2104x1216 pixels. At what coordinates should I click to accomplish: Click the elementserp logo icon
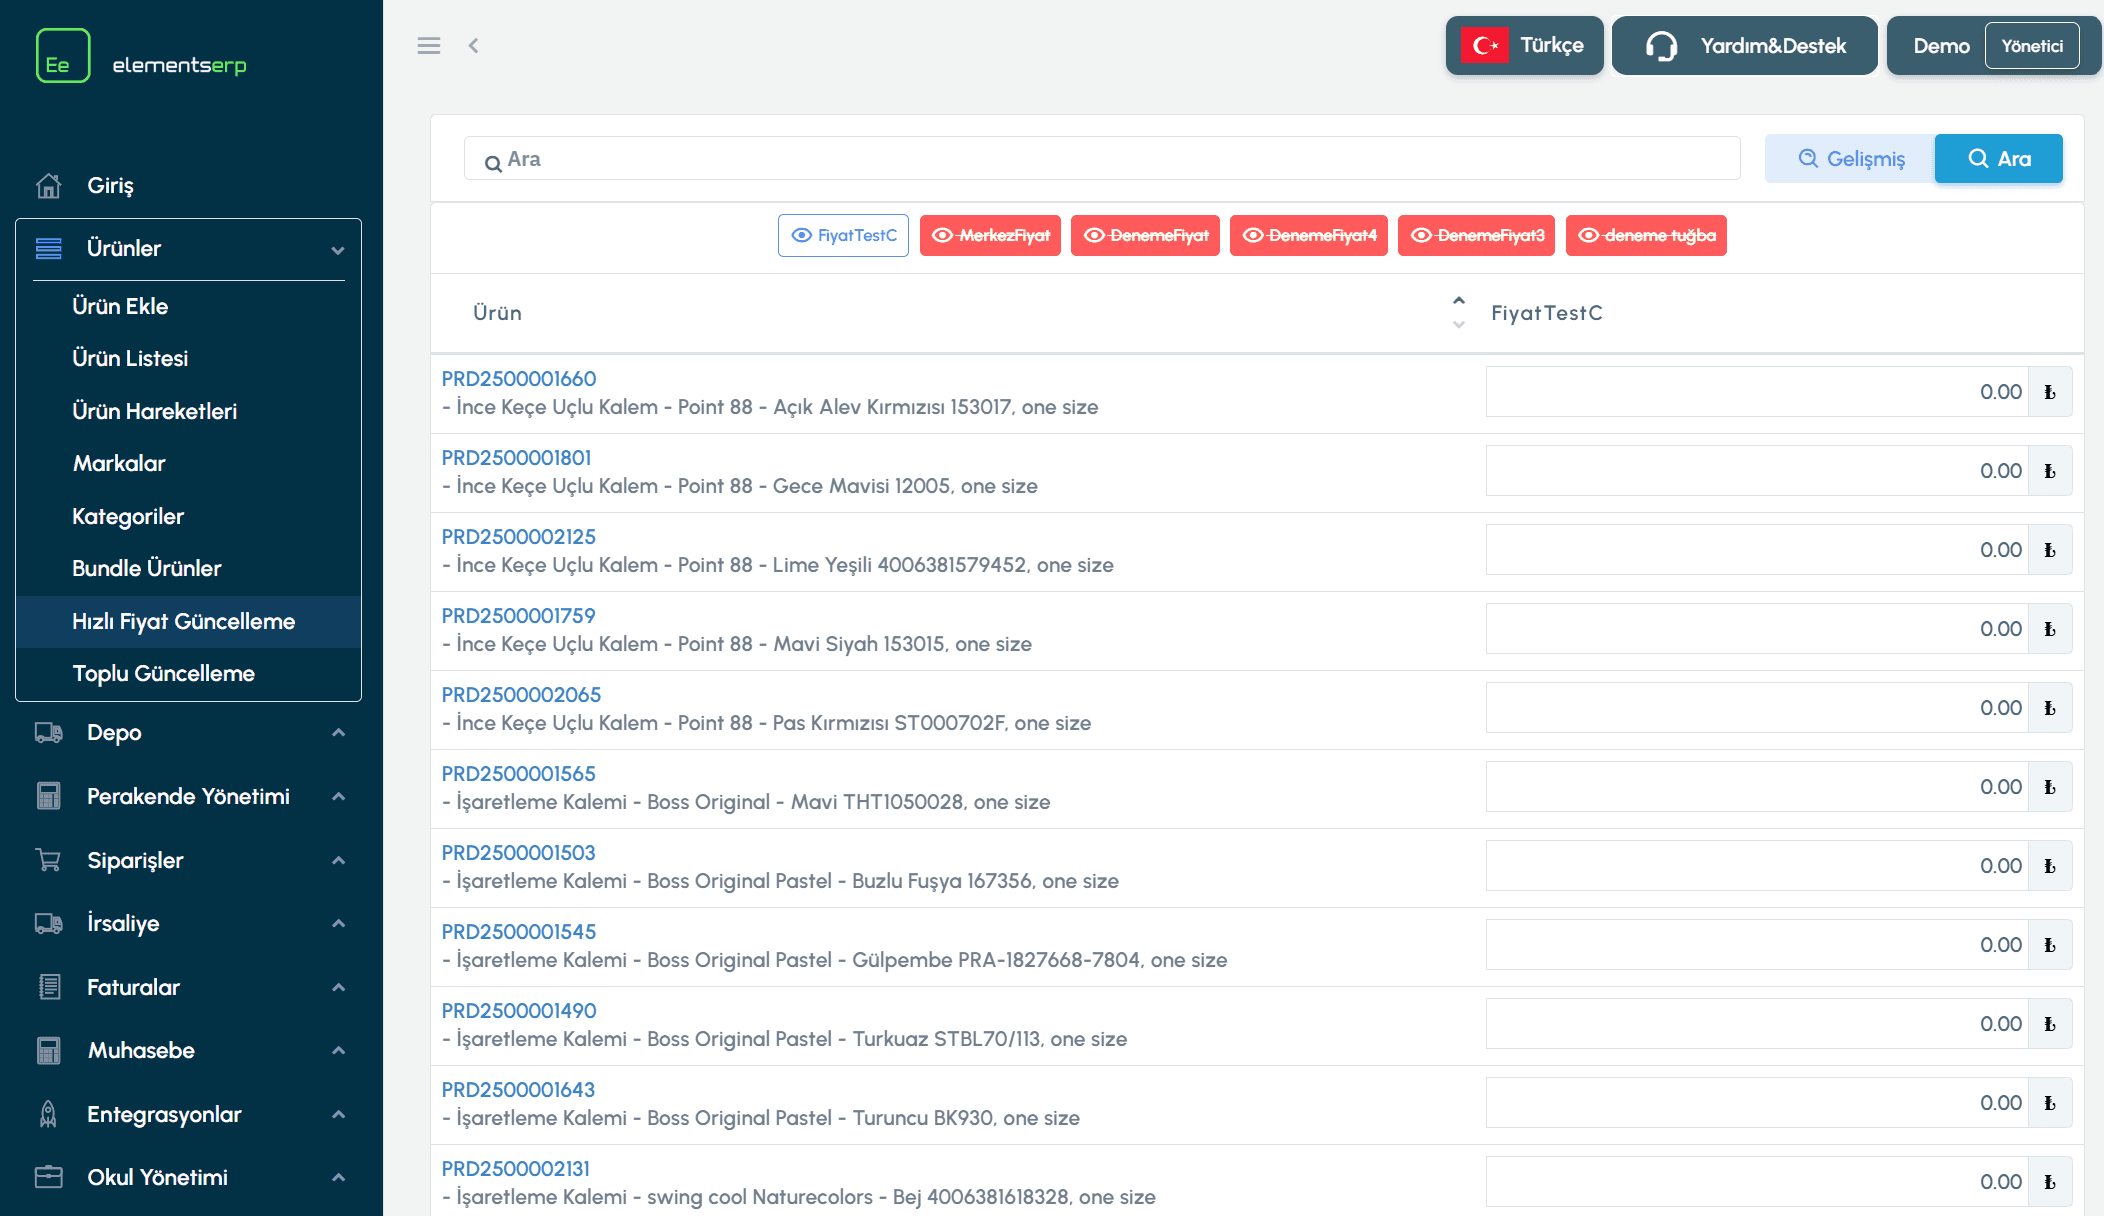(63, 56)
